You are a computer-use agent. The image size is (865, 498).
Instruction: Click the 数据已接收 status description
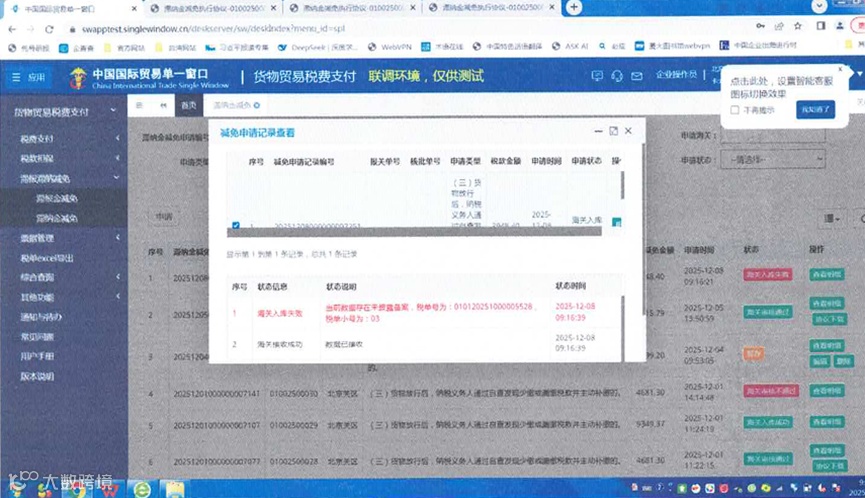click(344, 344)
